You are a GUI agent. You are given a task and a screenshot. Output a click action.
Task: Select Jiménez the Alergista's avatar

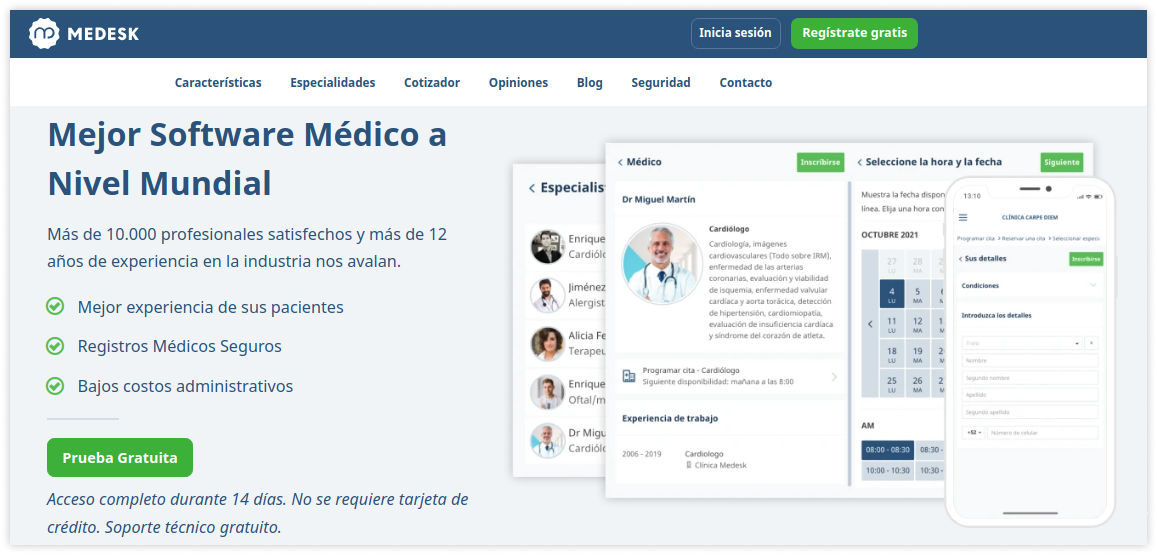[x=548, y=295]
